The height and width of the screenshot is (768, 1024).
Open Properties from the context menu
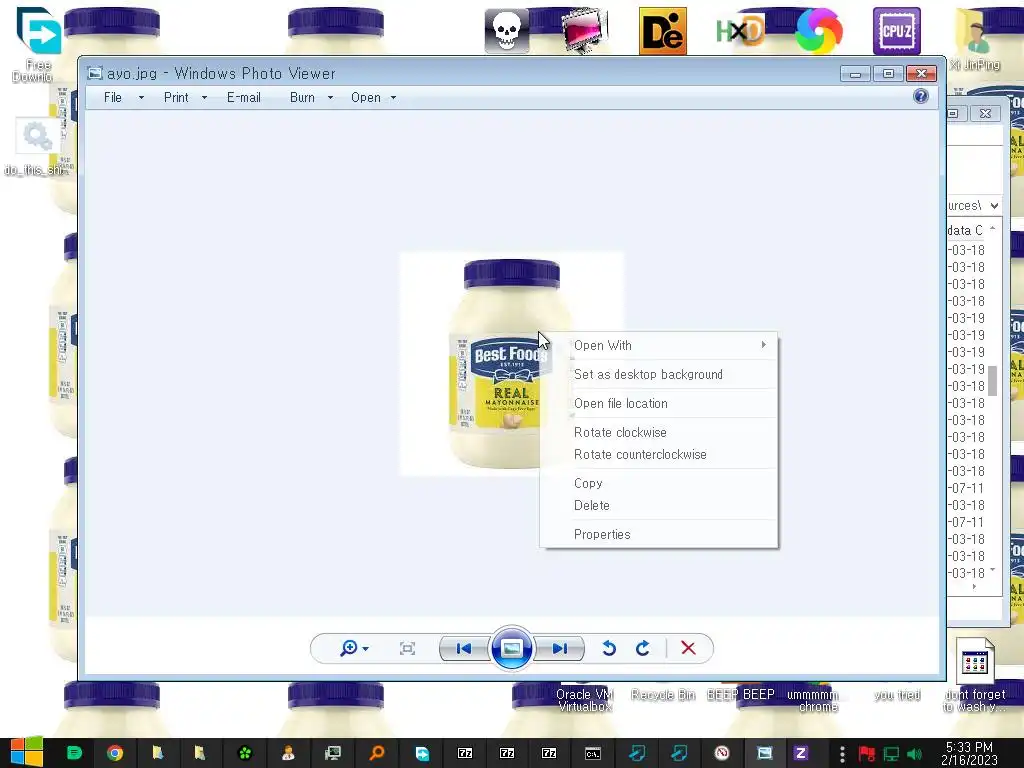click(x=659, y=534)
